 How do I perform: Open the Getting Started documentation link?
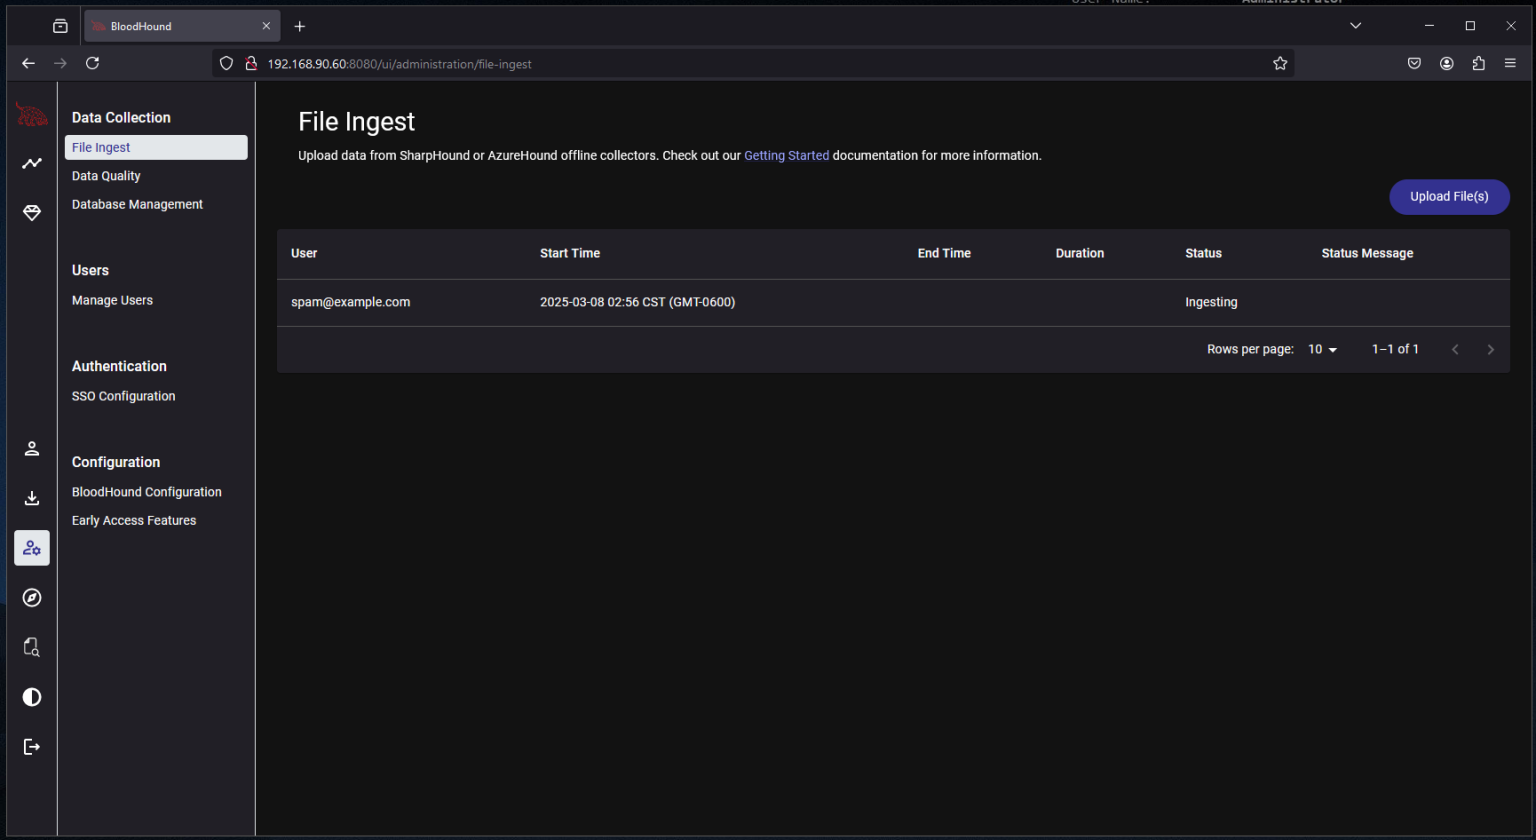pos(786,156)
